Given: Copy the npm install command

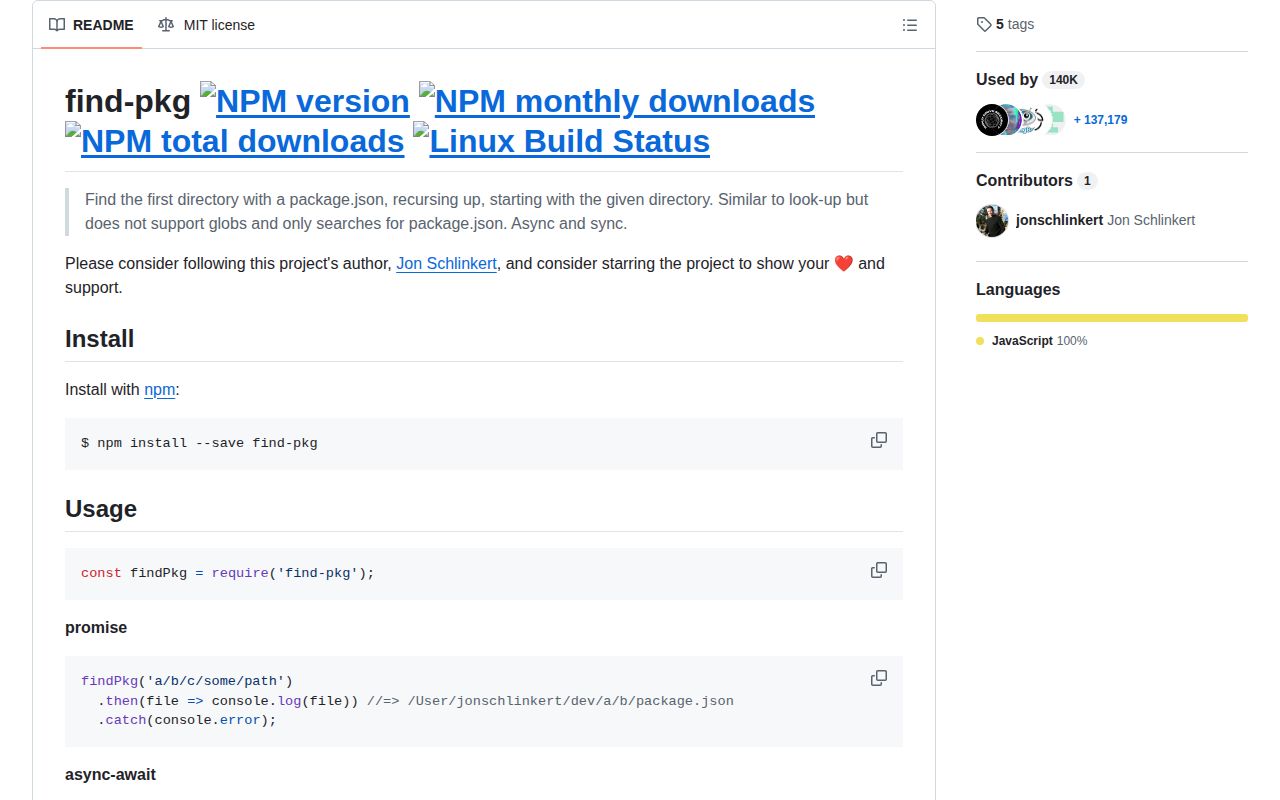Looking at the screenshot, I should (x=879, y=440).
